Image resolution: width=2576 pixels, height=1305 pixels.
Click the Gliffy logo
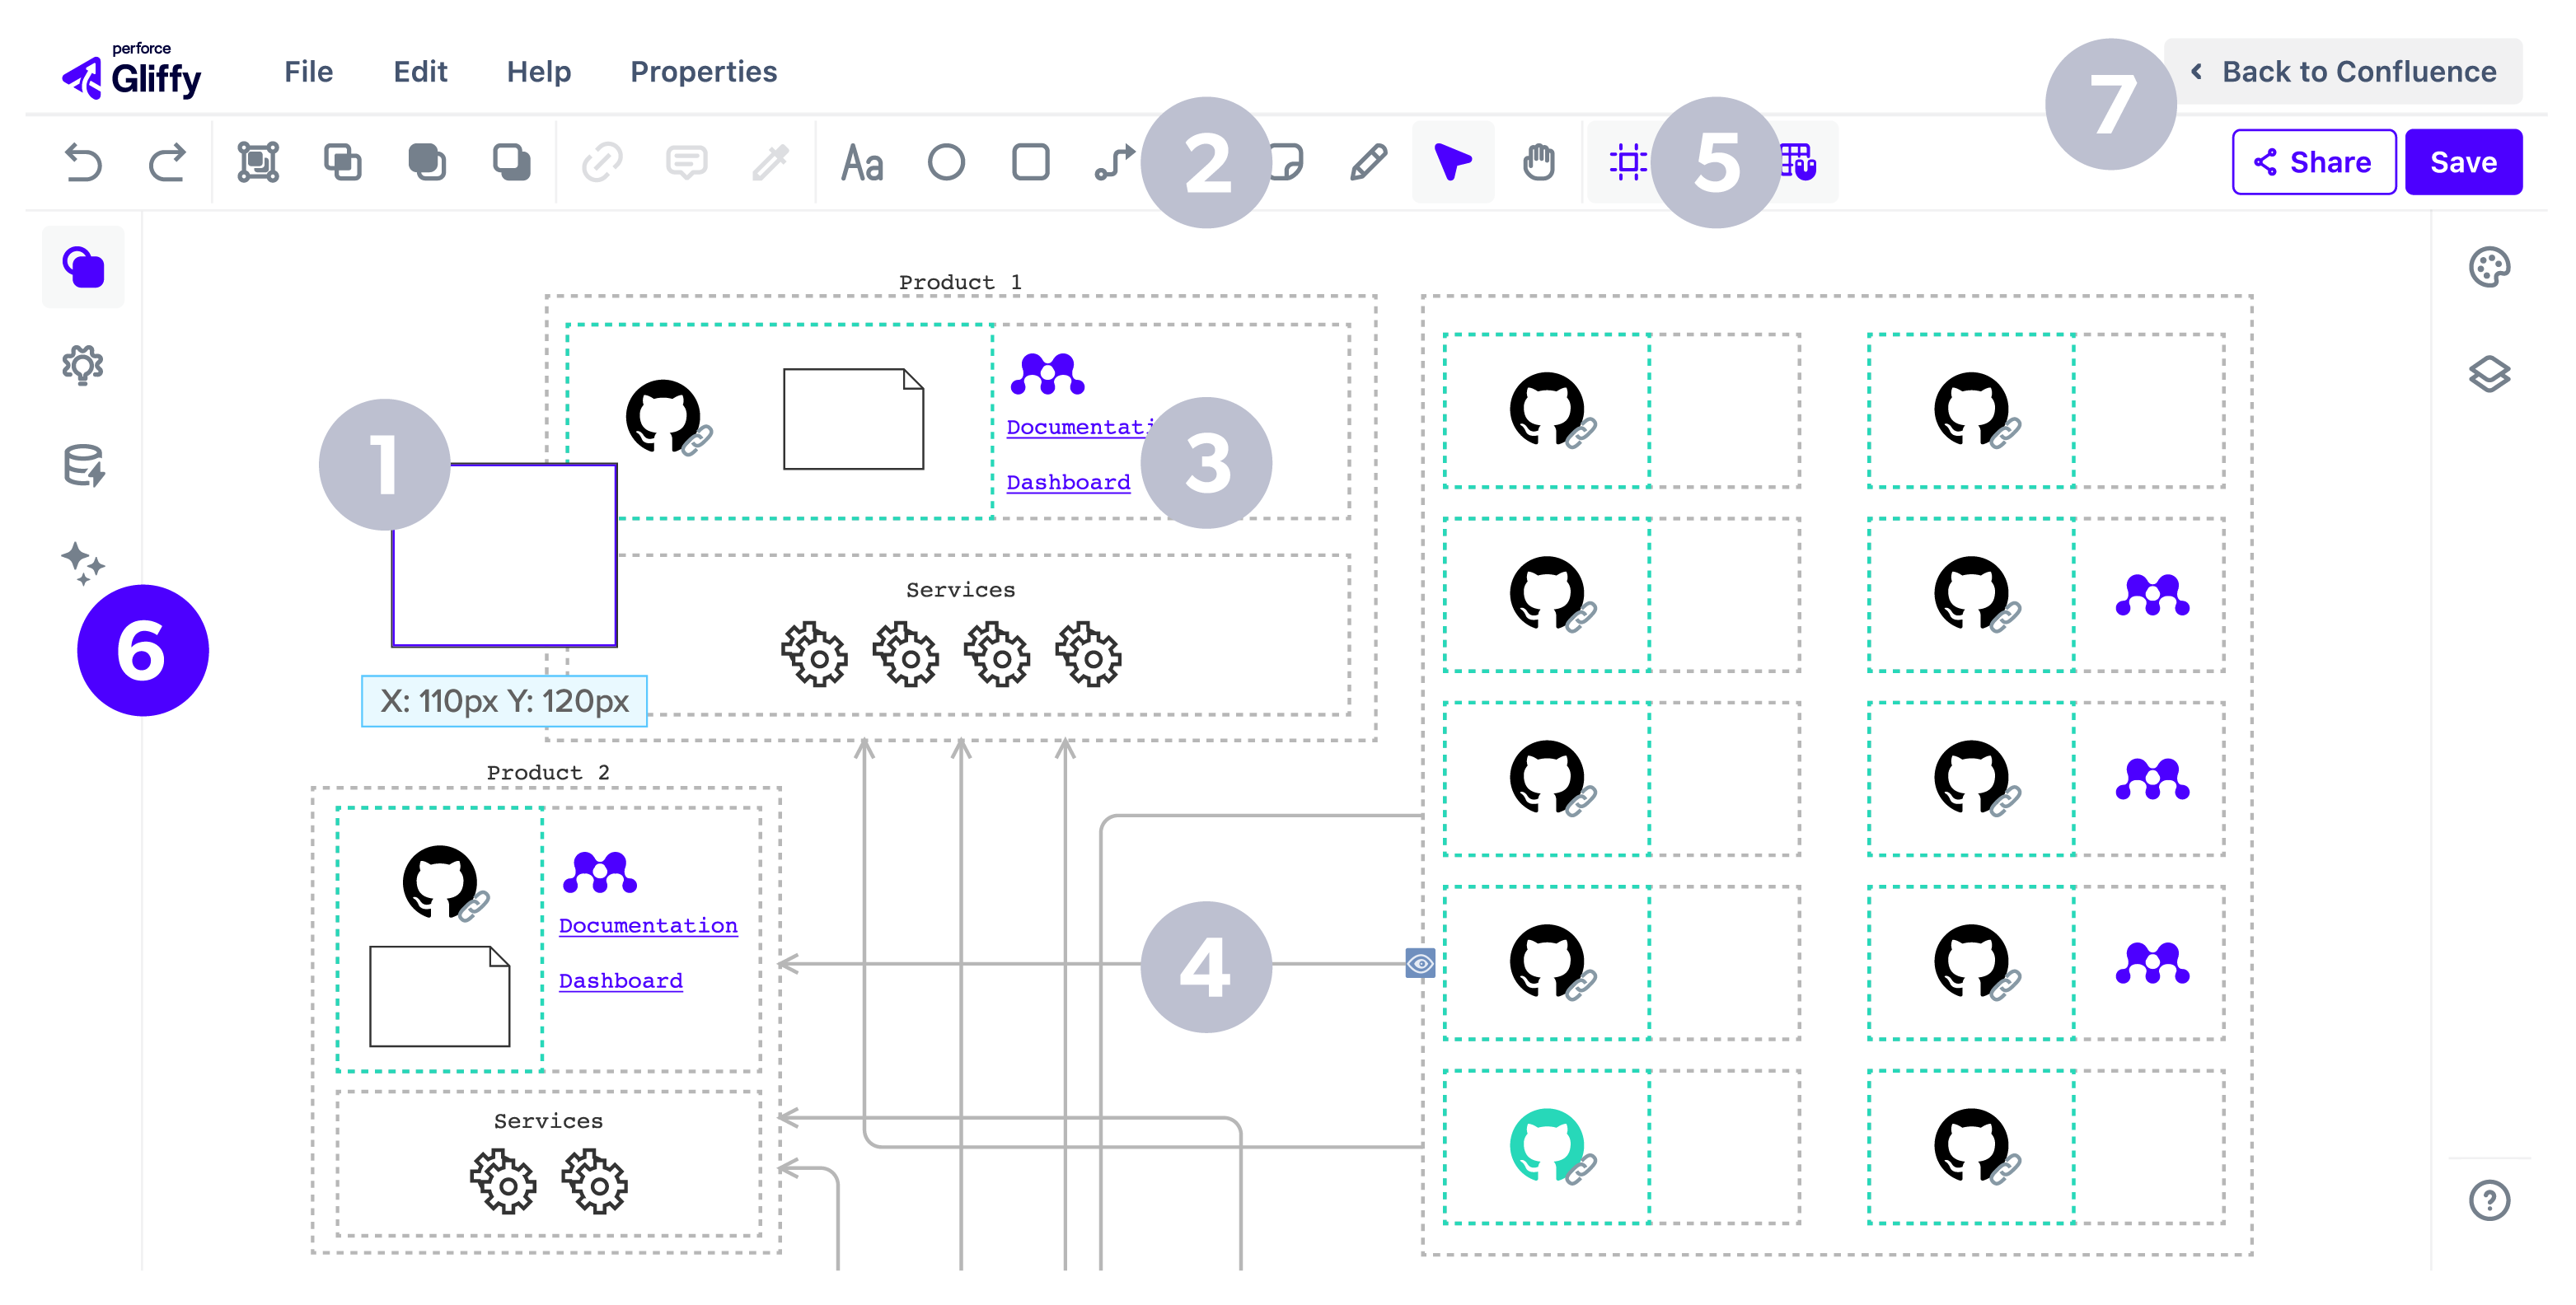131,72
